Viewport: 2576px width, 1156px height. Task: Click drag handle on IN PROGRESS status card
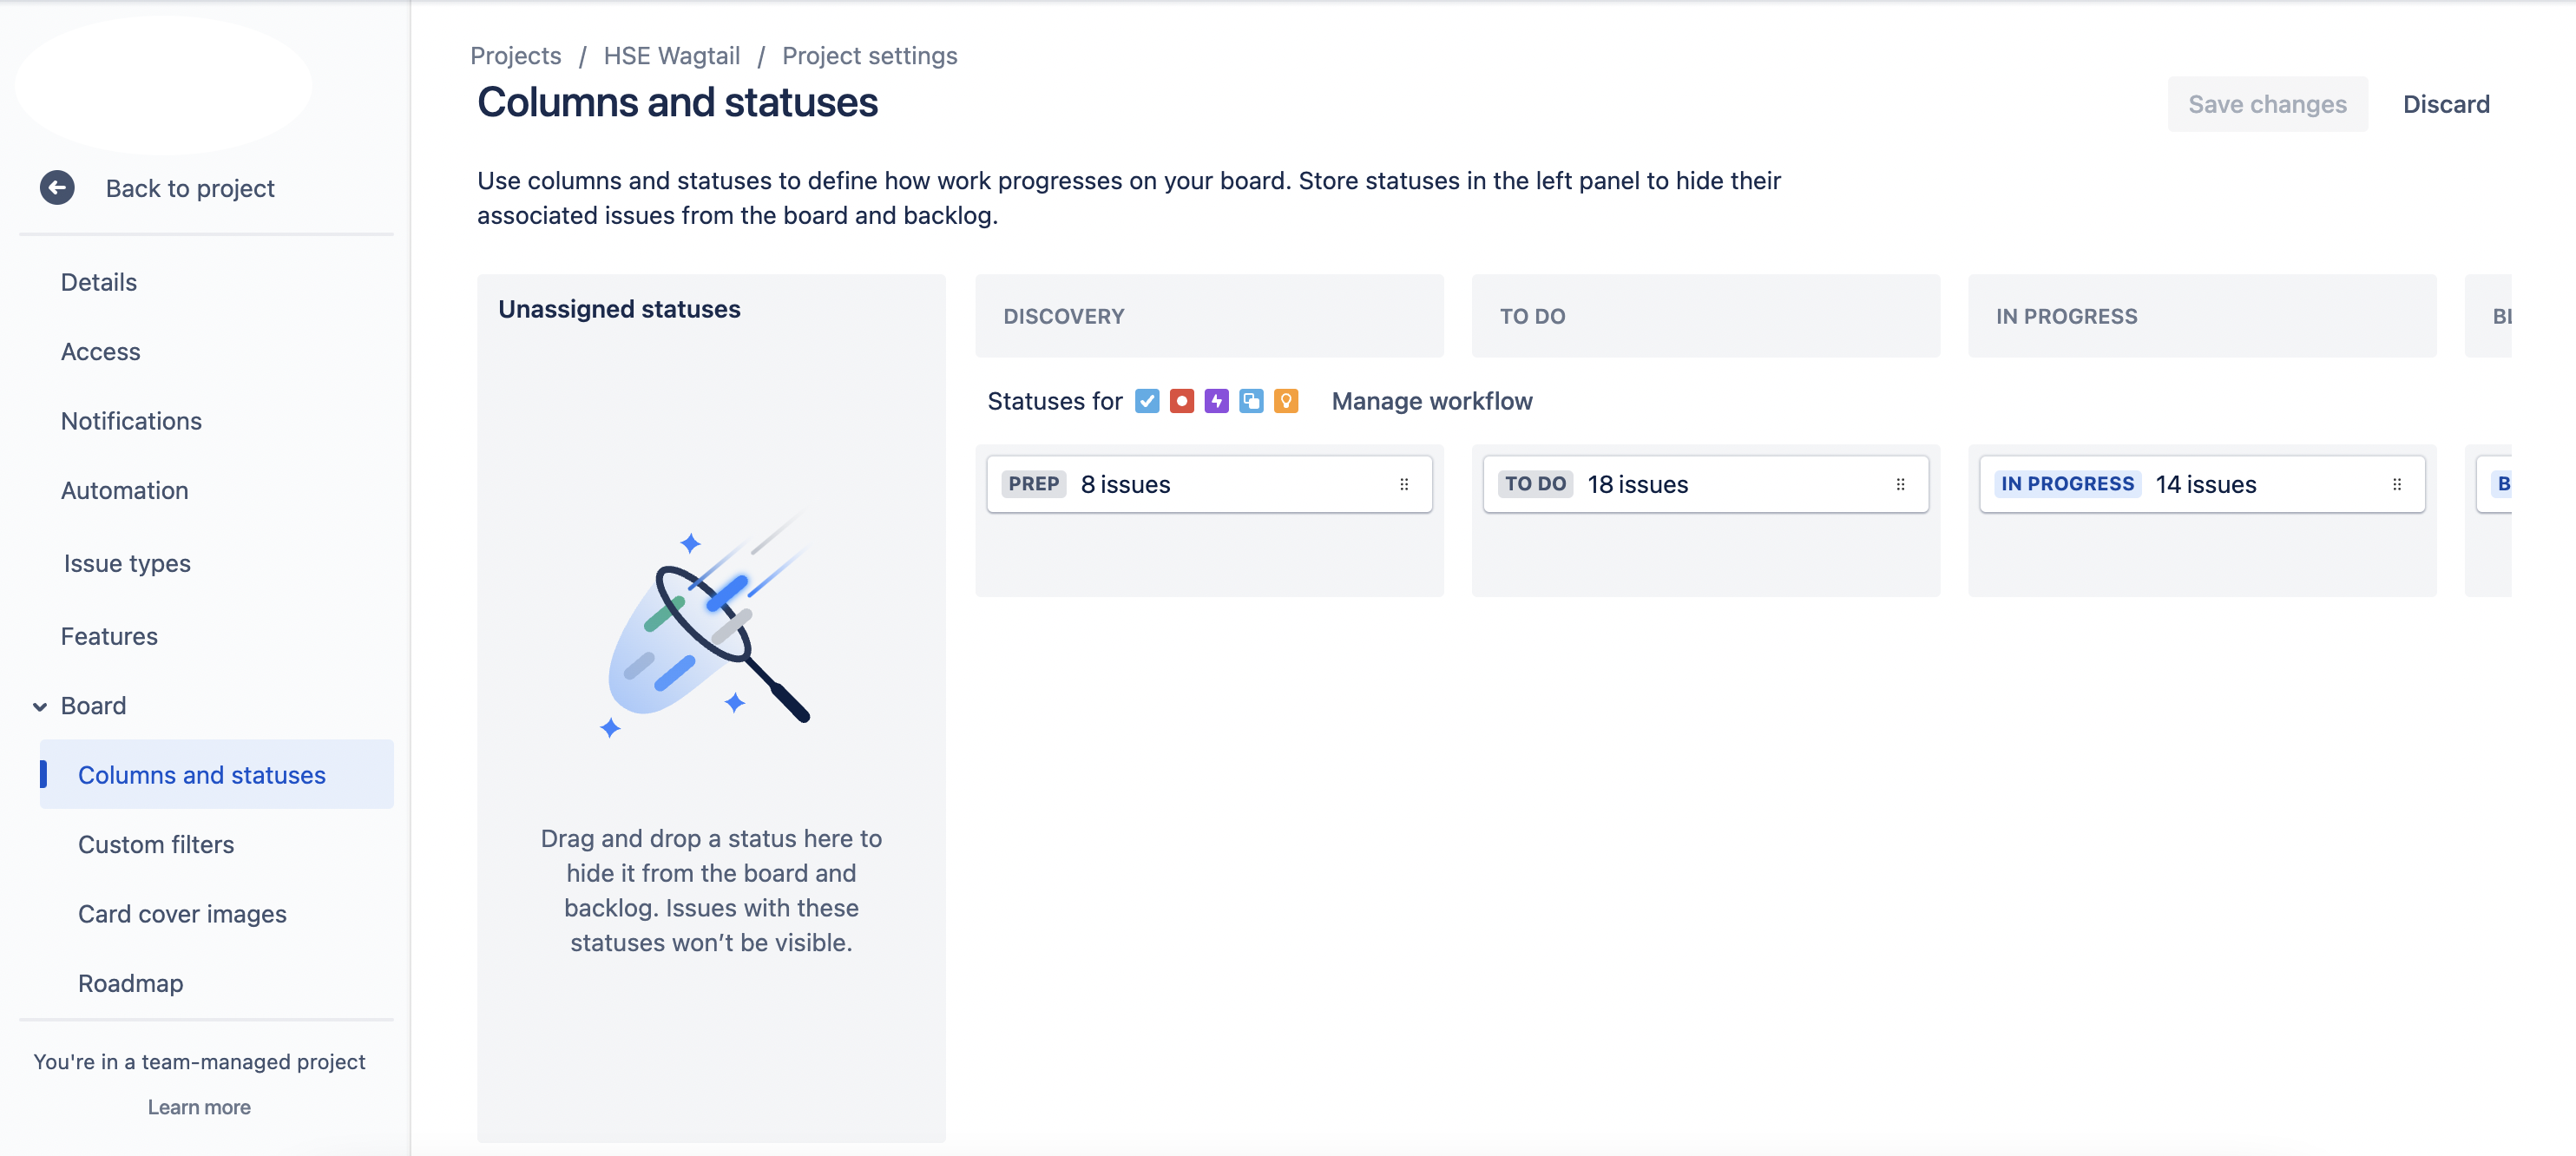pyautogui.click(x=2397, y=485)
